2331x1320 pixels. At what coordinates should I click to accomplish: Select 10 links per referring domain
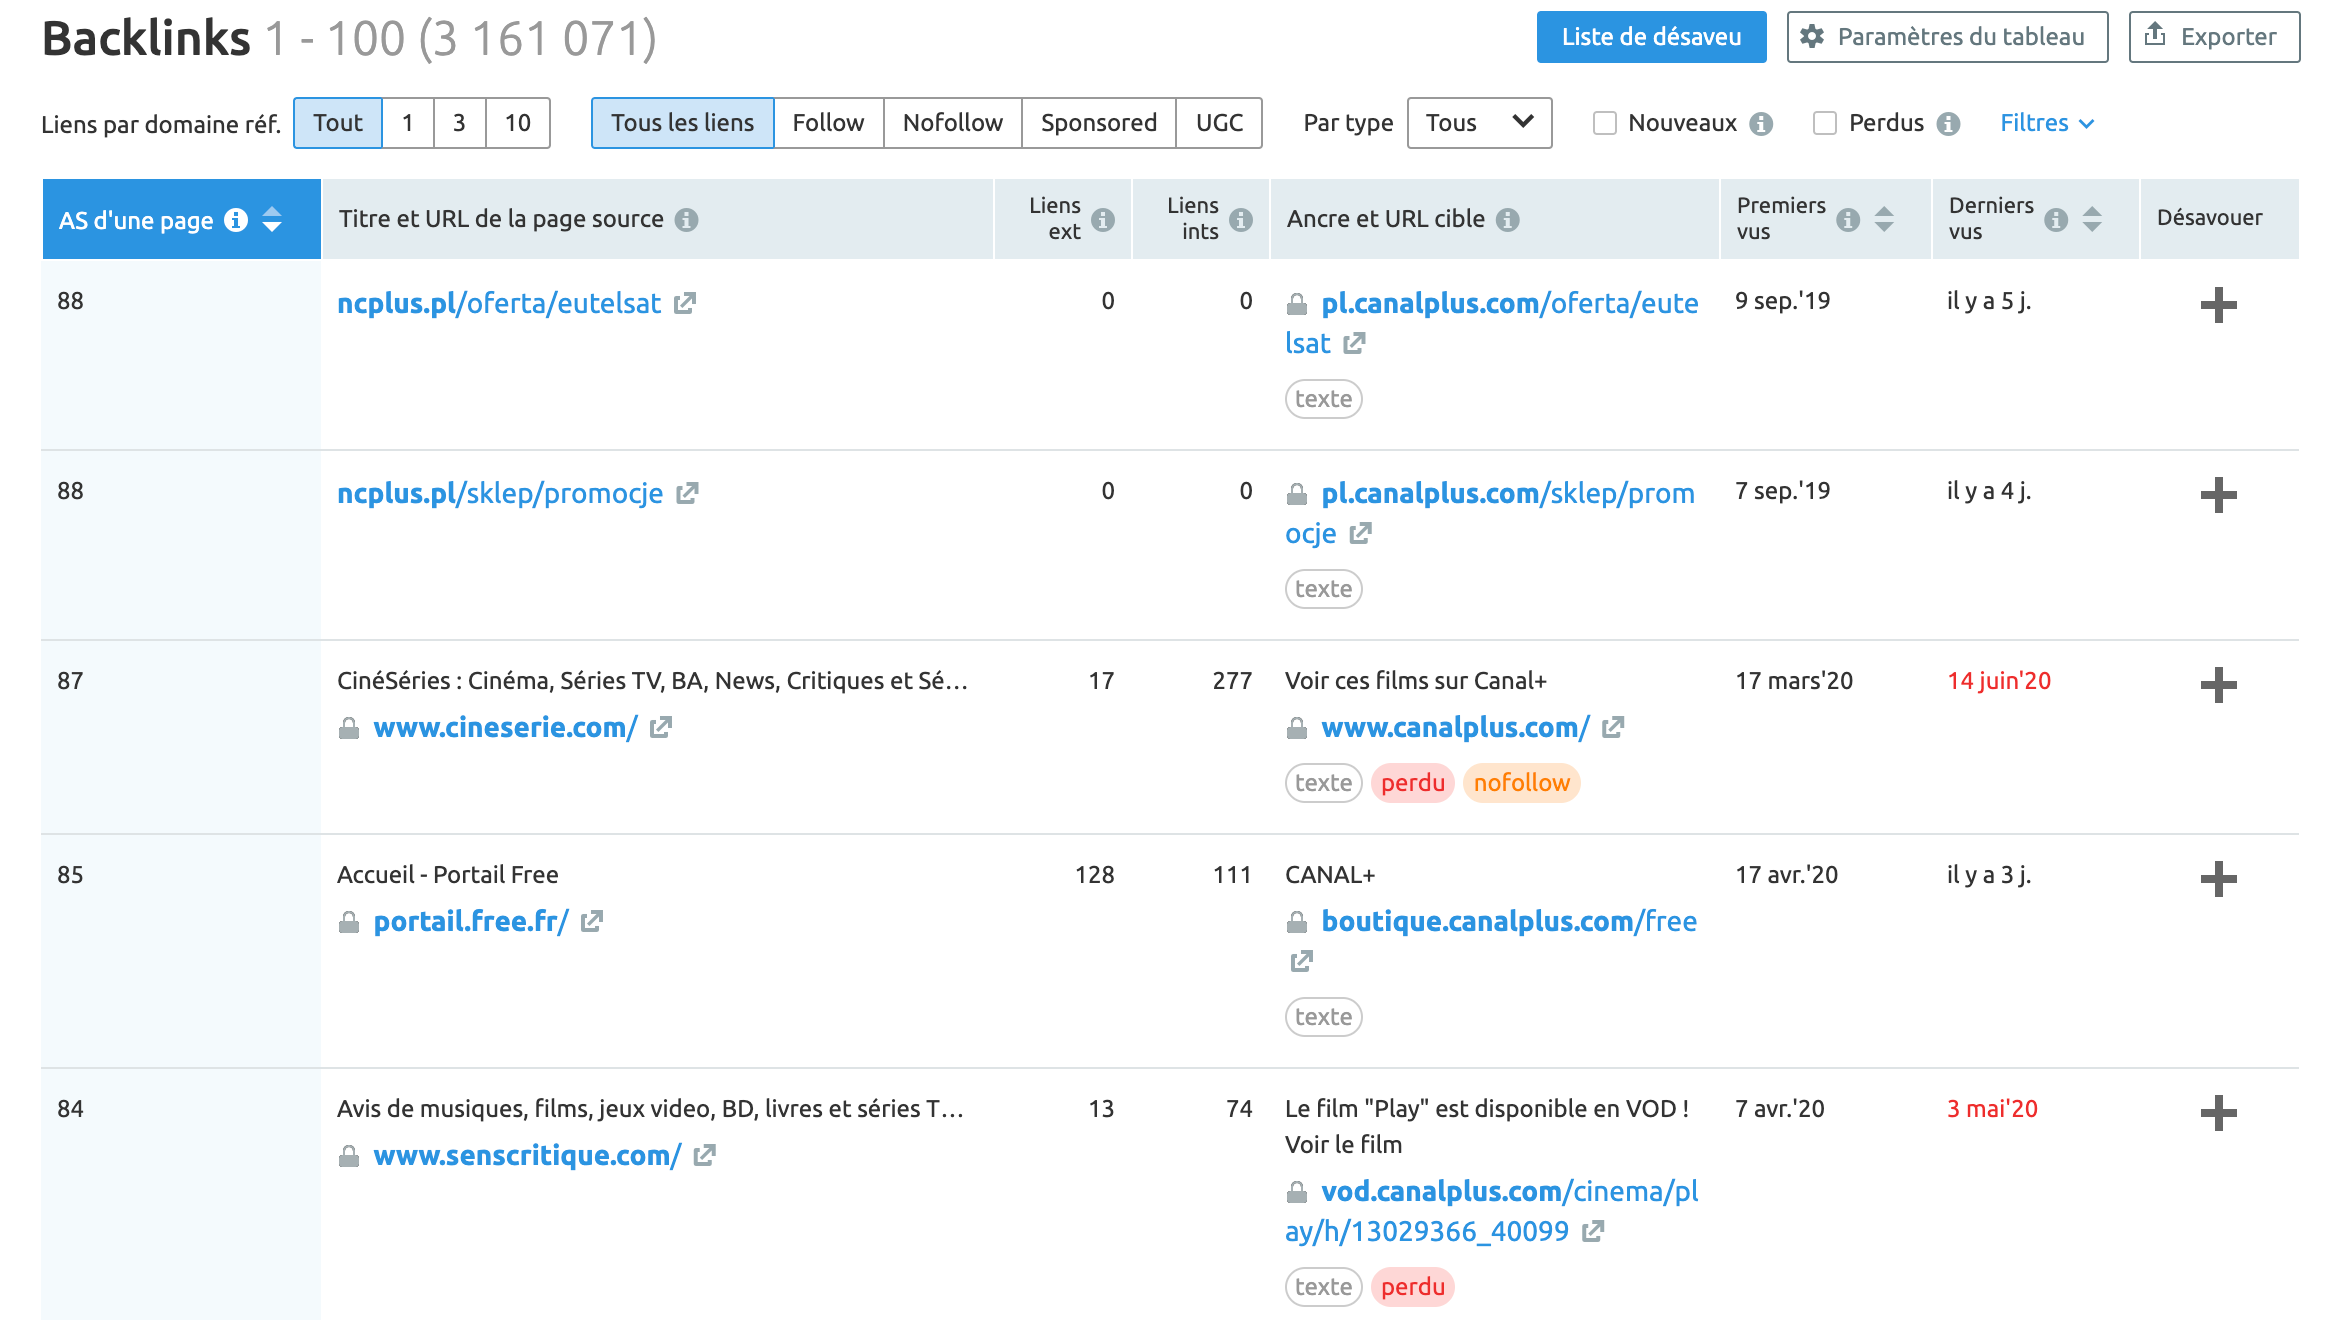click(x=518, y=123)
